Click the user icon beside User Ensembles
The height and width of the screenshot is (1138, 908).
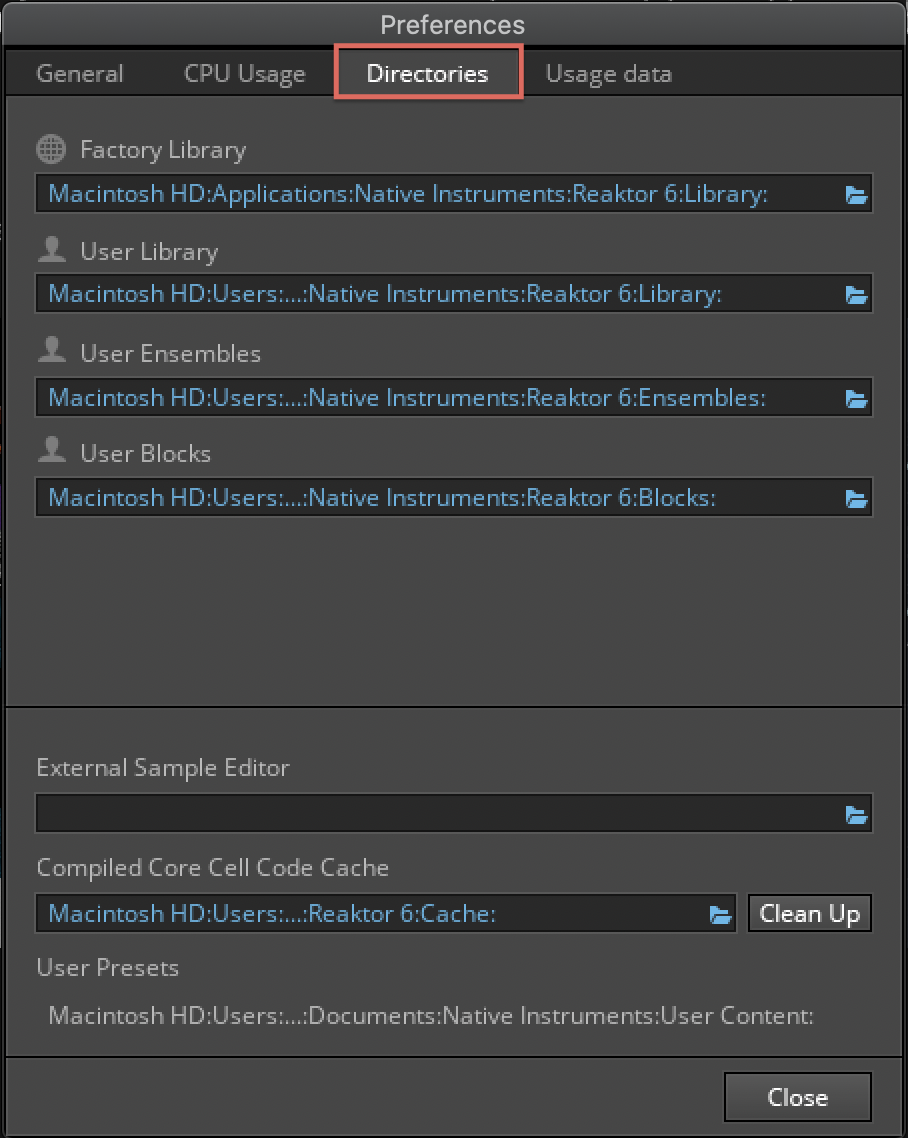51,352
